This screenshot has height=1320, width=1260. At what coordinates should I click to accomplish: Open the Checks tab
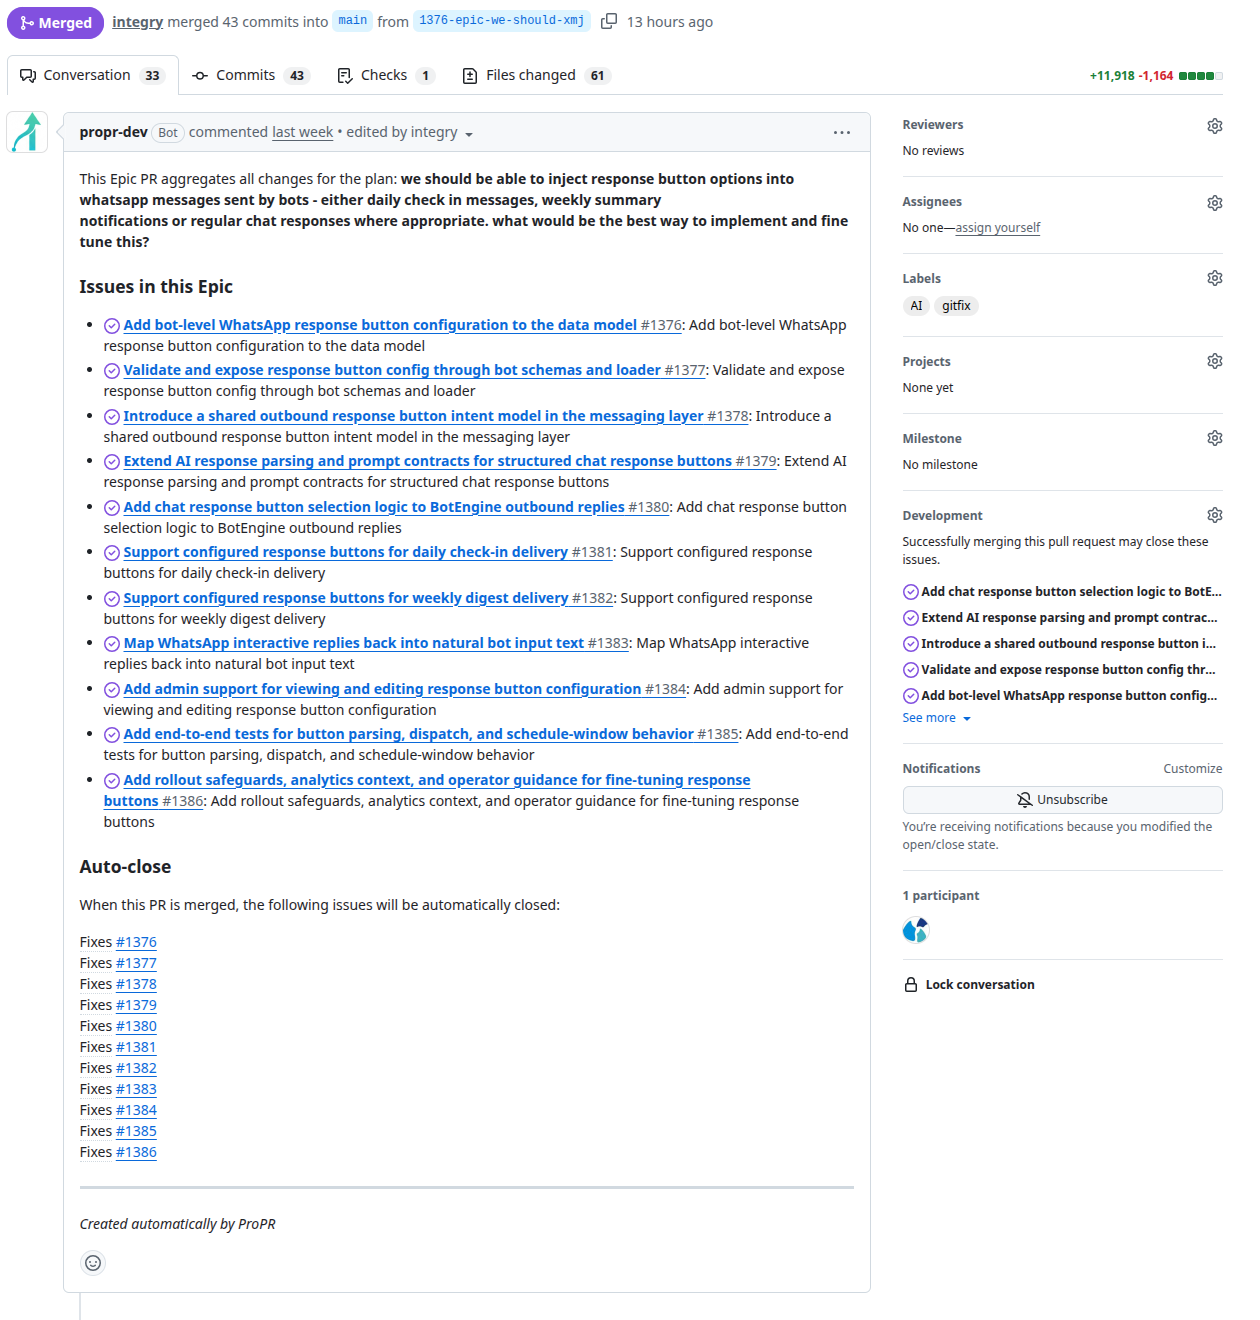[386, 75]
